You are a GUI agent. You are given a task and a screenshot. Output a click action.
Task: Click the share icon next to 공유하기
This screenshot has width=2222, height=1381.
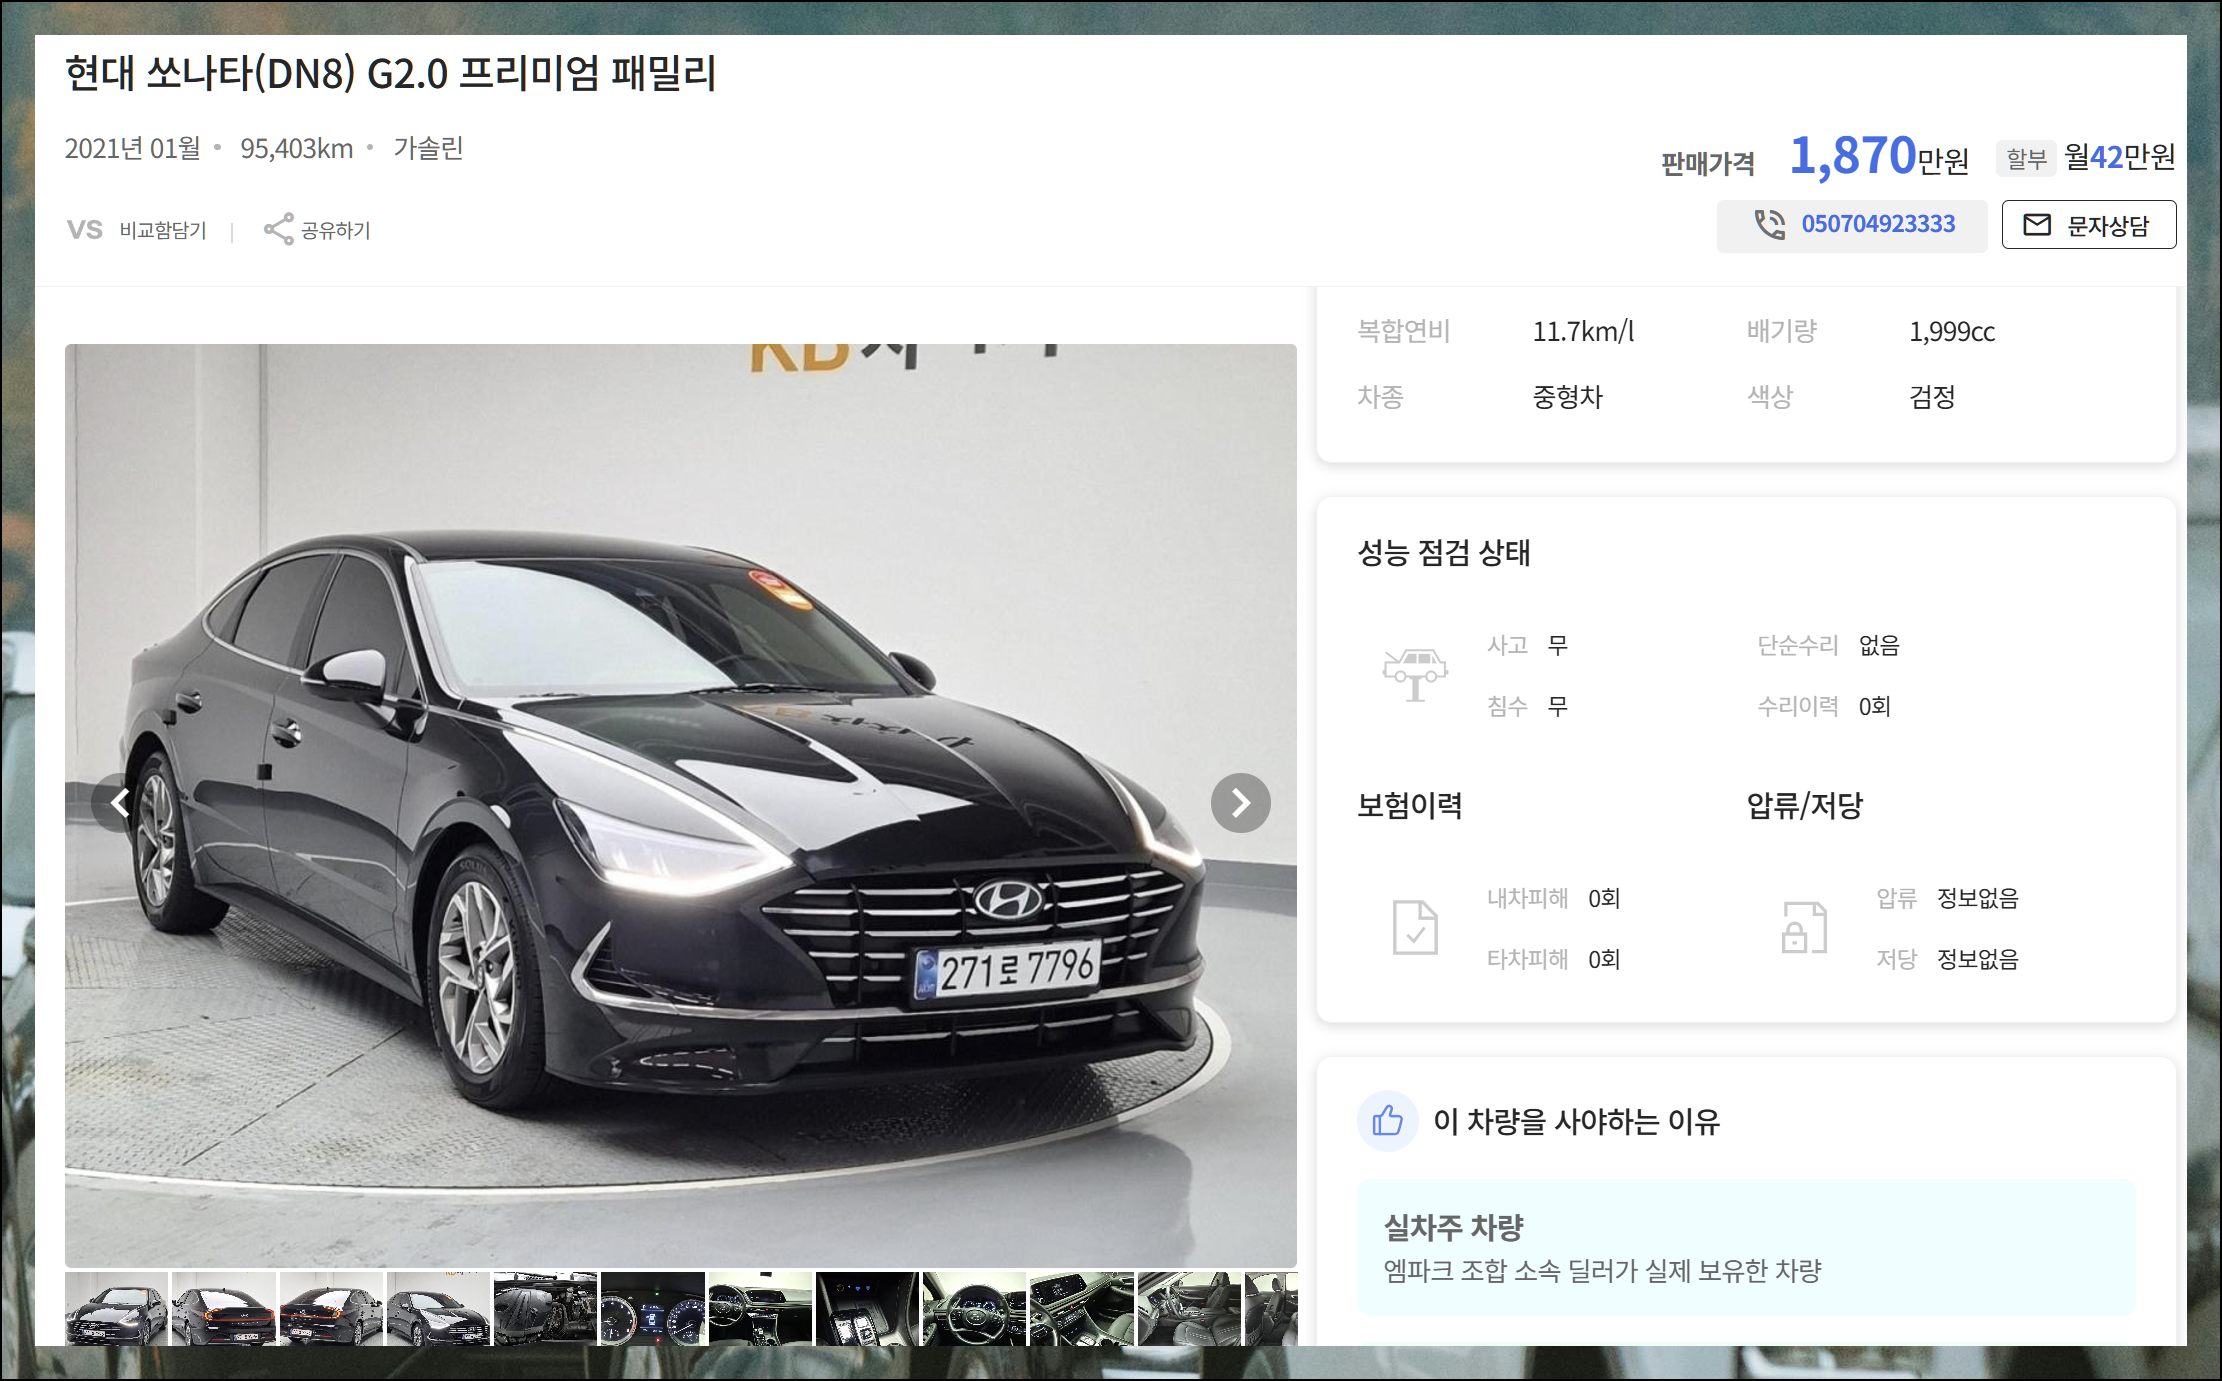click(278, 229)
